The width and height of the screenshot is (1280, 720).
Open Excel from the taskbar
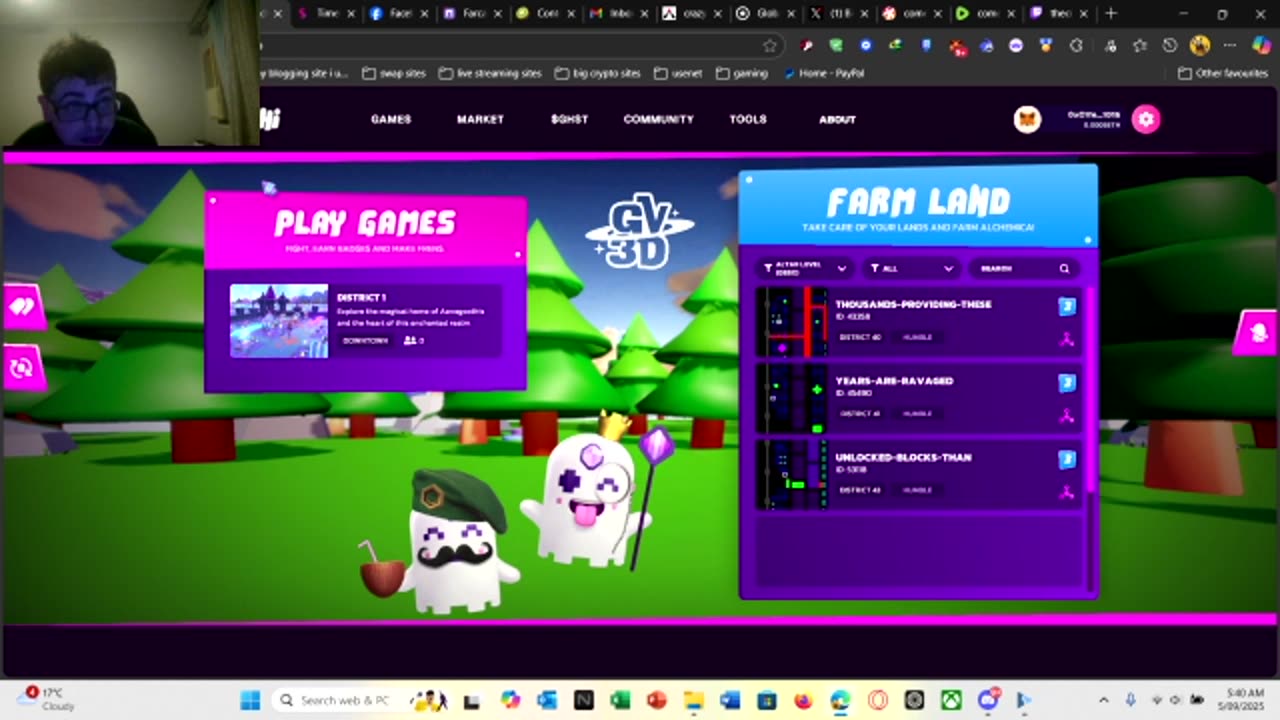[620, 700]
